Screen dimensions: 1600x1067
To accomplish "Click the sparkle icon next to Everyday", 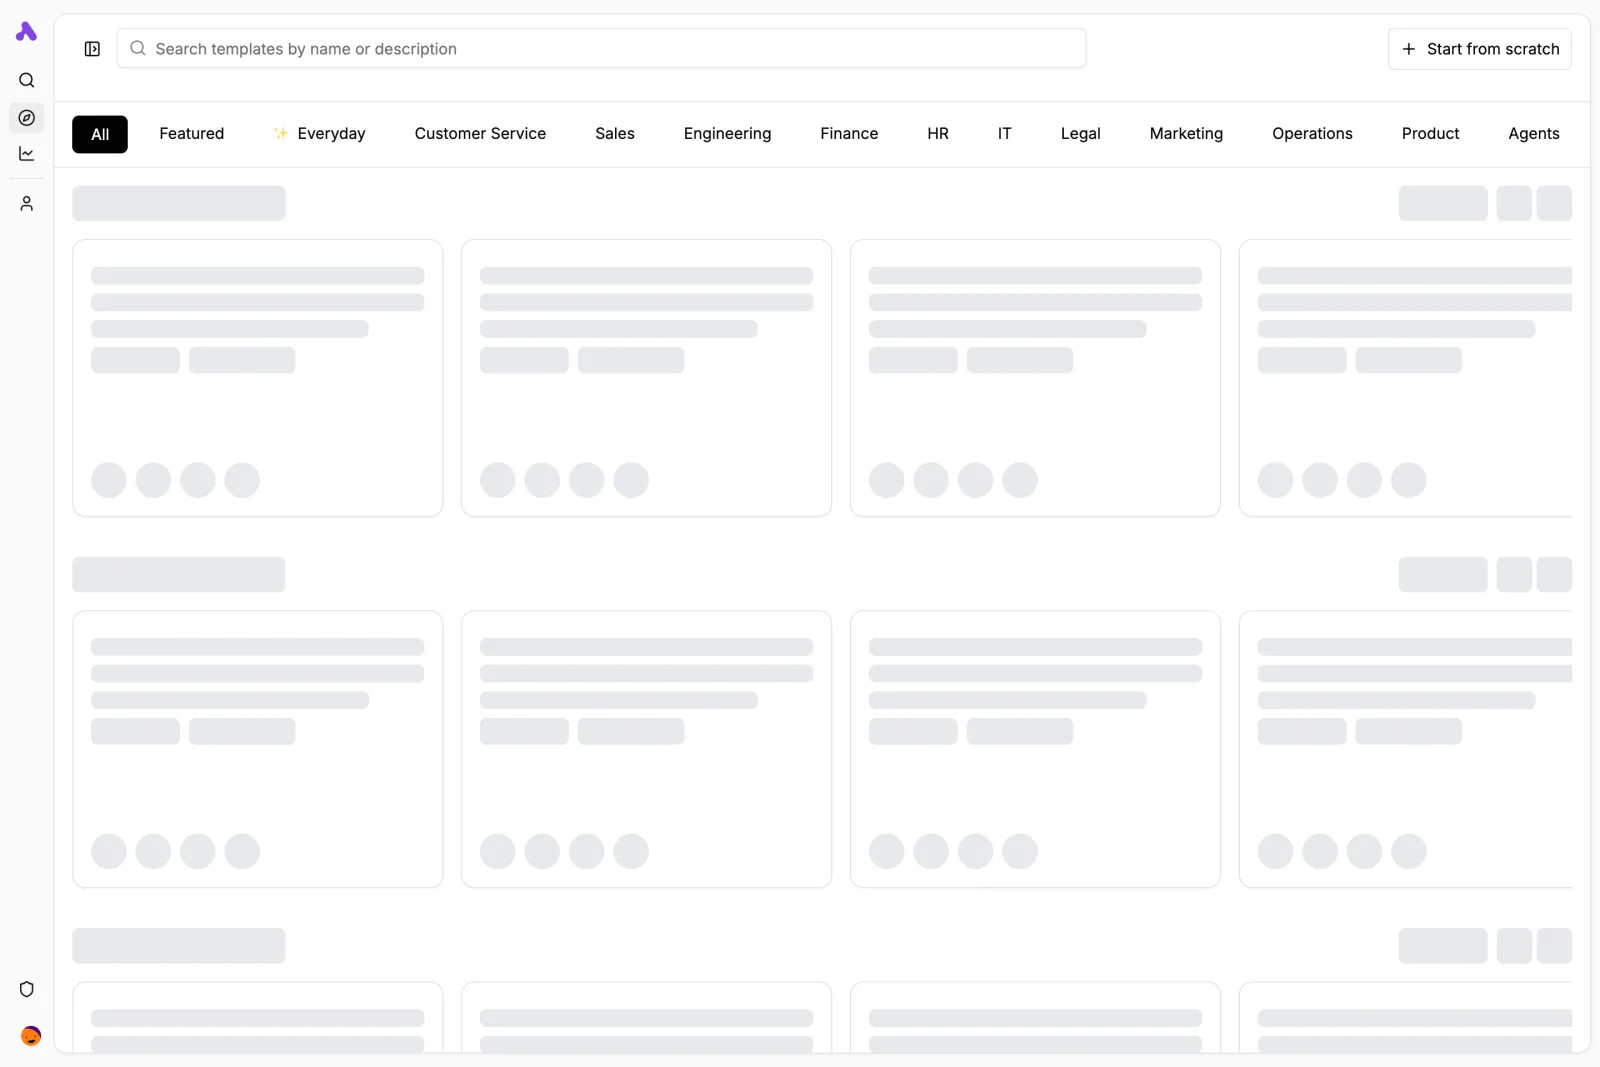I will 281,133.
